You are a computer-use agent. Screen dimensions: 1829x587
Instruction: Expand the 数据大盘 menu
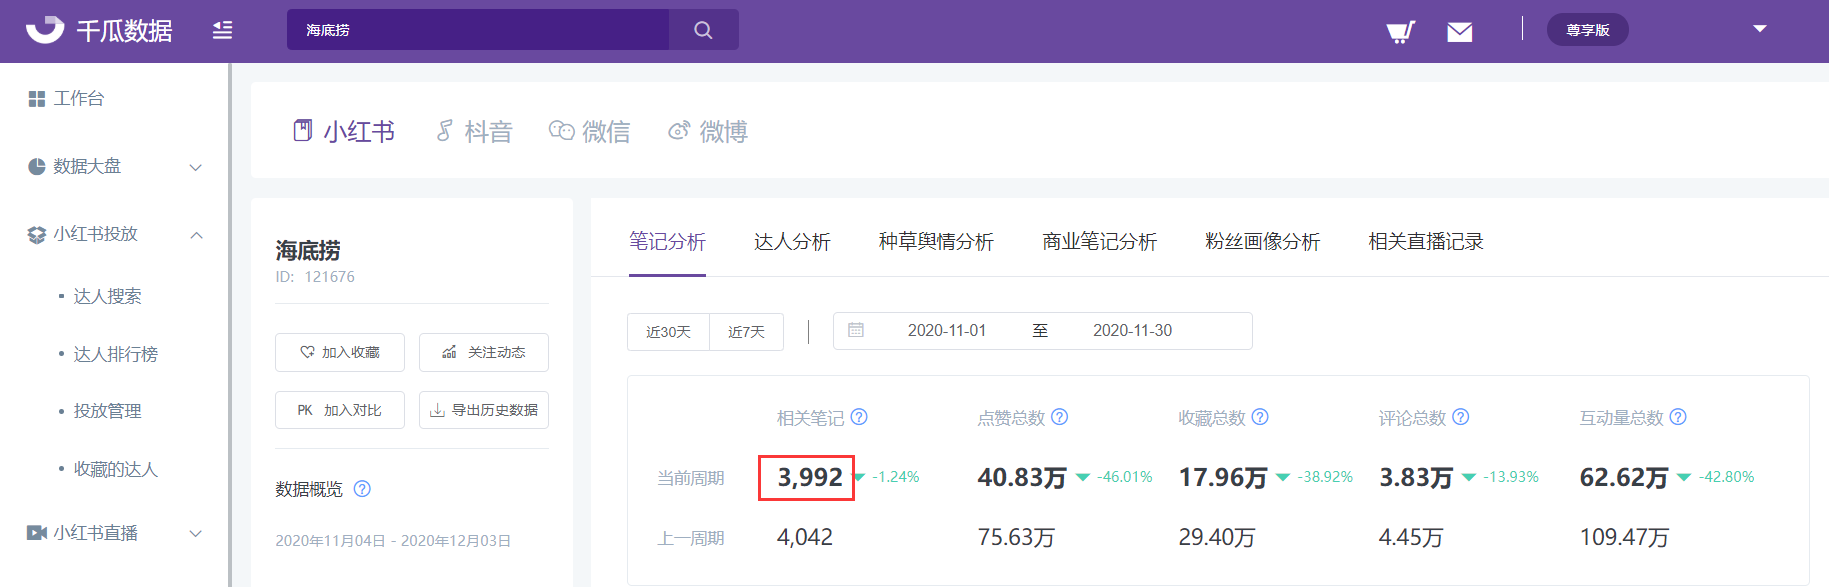(x=115, y=166)
